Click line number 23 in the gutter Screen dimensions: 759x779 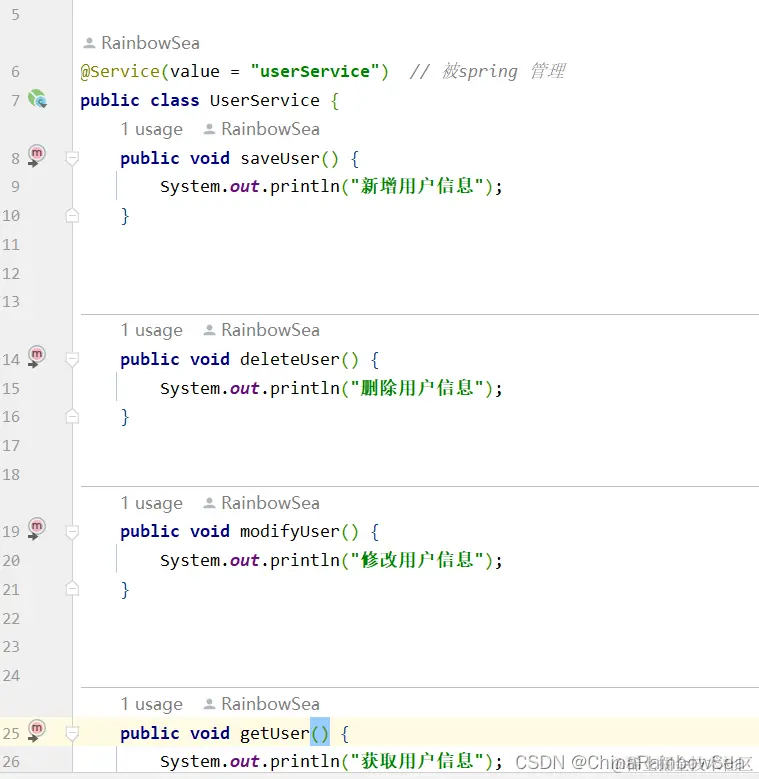pyautogui.click(x=11, y=647)
